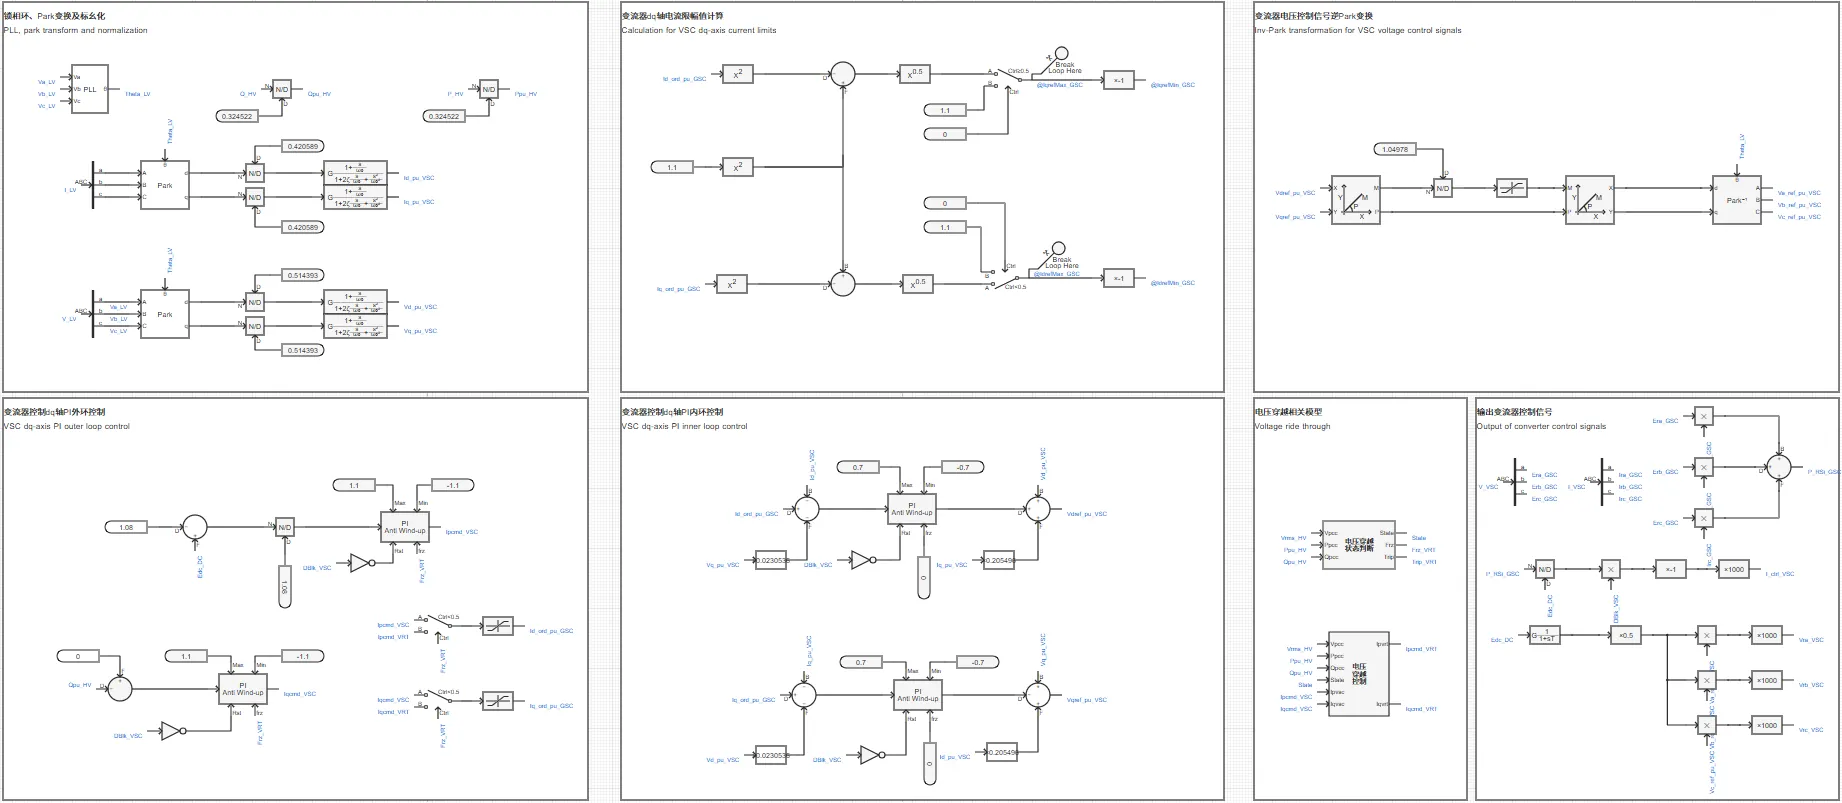Click the Ipcmd_VSC output label
This screenshot has width=1842, height=803.
(x=461, y=532)
